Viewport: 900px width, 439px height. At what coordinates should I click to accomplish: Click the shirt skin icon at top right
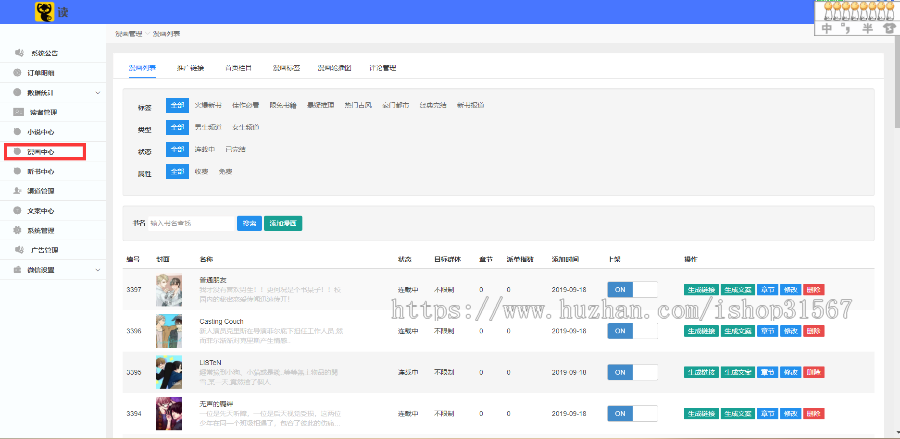[x=889, y=28]
